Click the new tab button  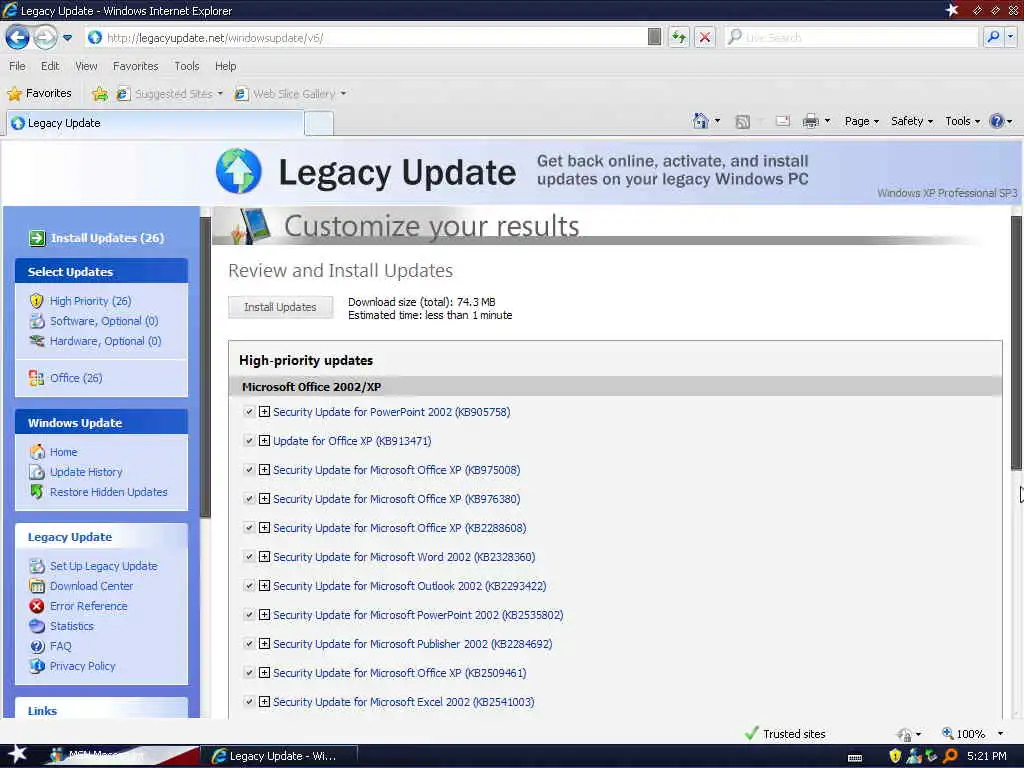pyautogui.click(x=319, y=123)
